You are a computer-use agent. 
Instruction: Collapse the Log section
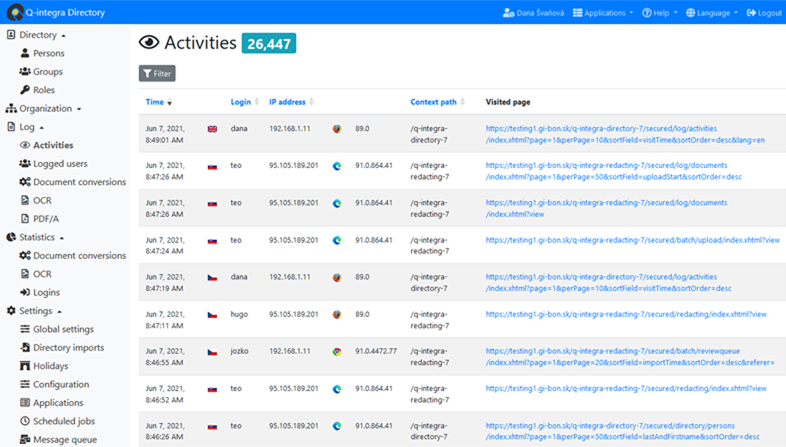point(27,127)
